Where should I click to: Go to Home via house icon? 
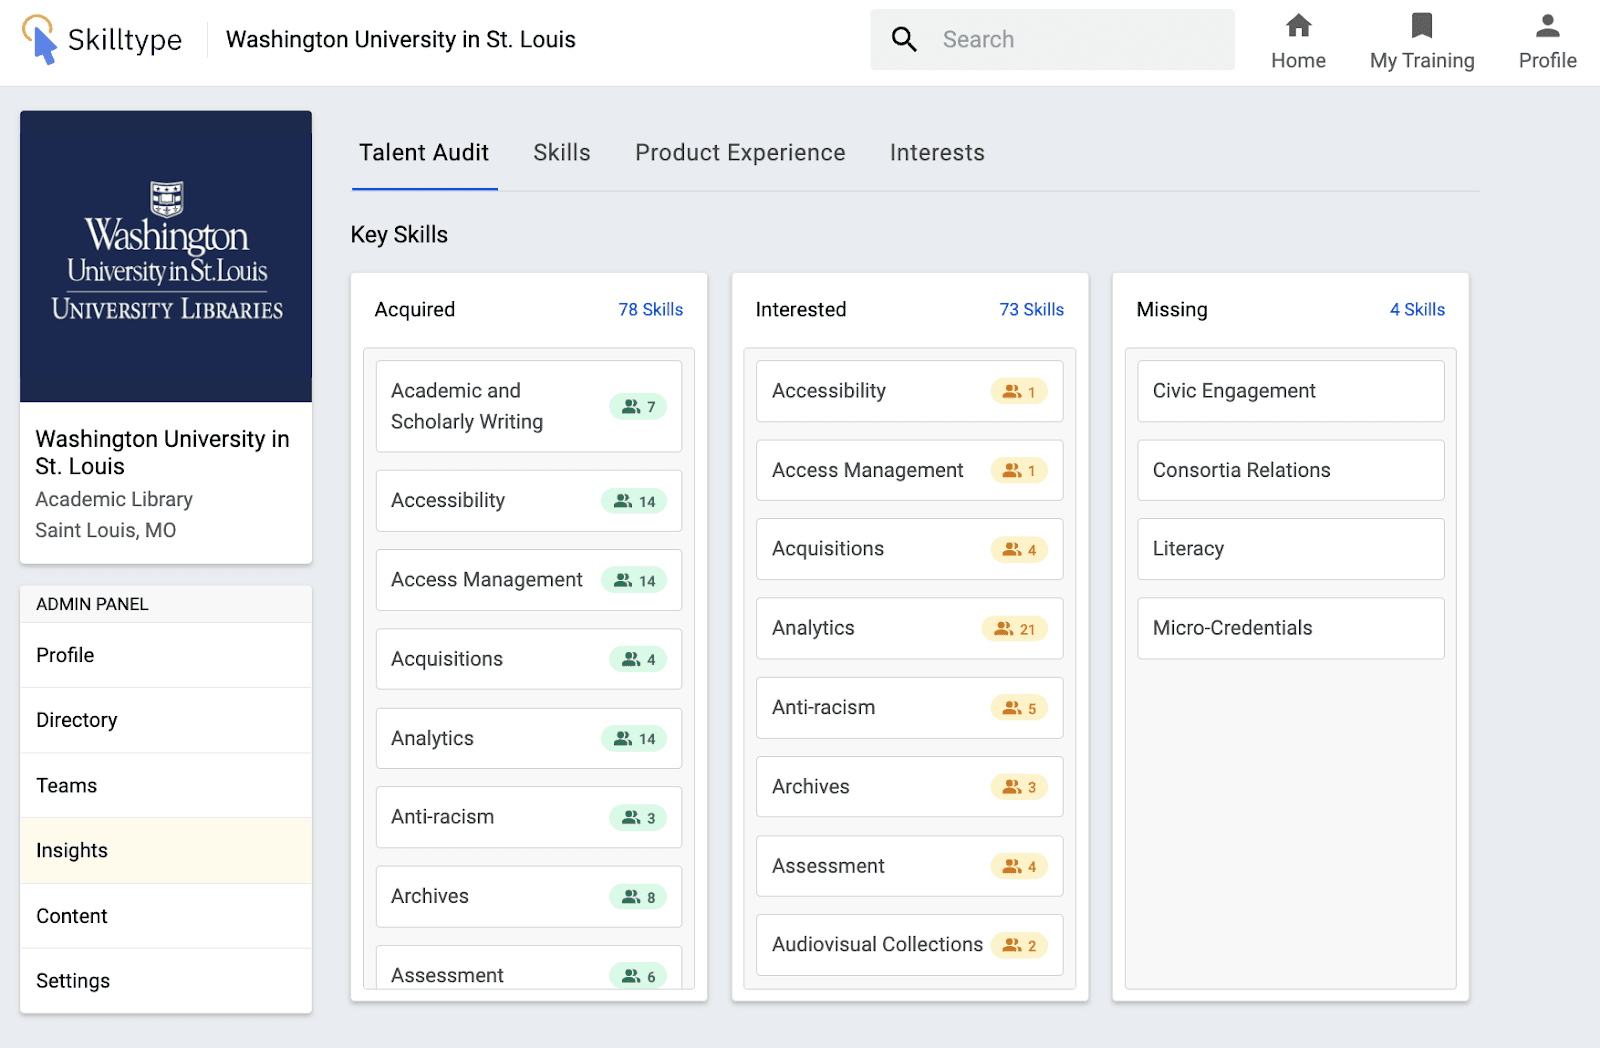coord(1298,26)
